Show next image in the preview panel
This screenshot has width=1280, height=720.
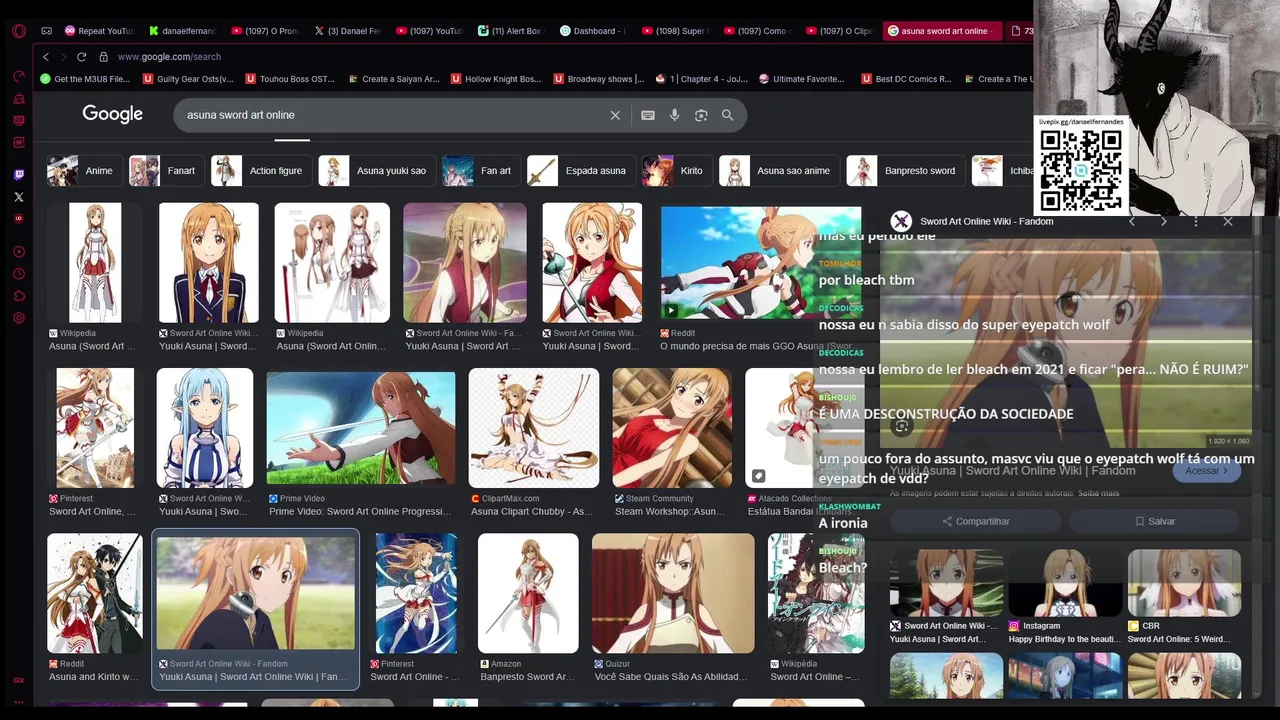click(x=1164, y=221)
